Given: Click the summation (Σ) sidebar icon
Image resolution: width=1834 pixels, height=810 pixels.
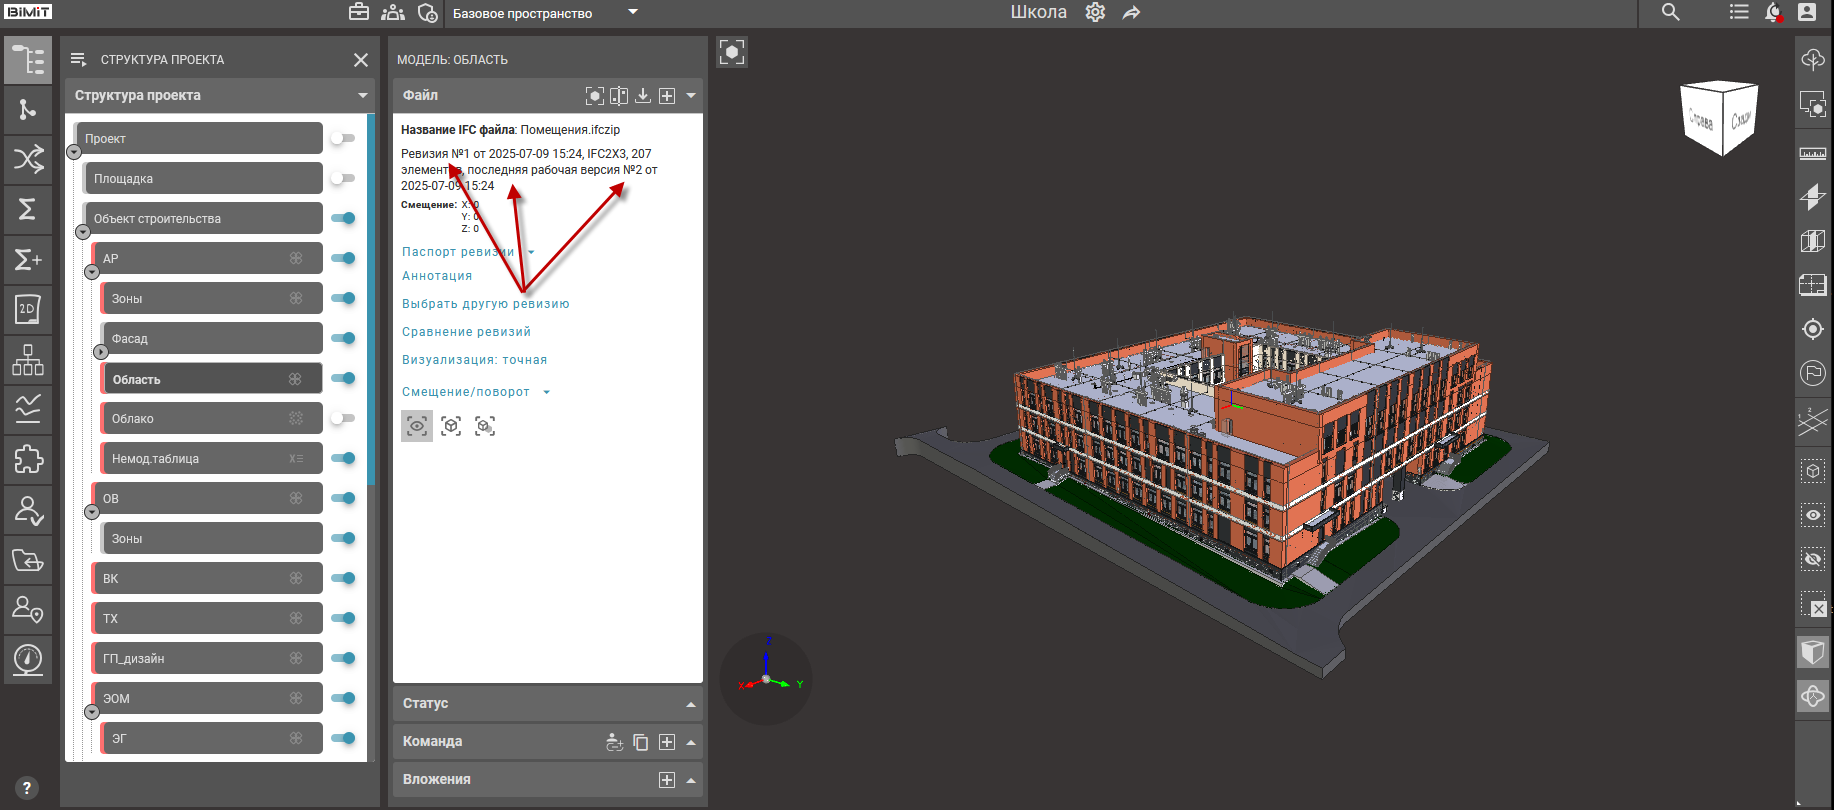Looking at the screenshot, I should pos(28,209).
